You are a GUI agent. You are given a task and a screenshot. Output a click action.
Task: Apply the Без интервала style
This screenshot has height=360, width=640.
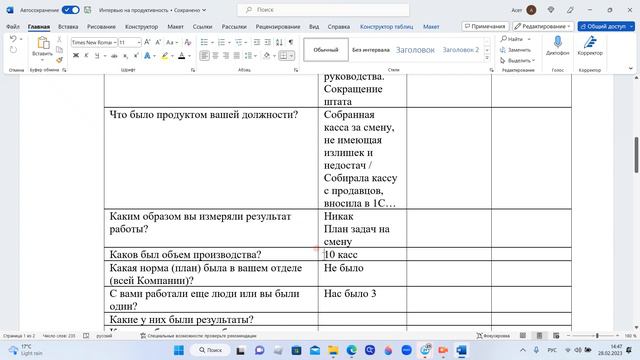pyautogui.click(x=371, y=50)
